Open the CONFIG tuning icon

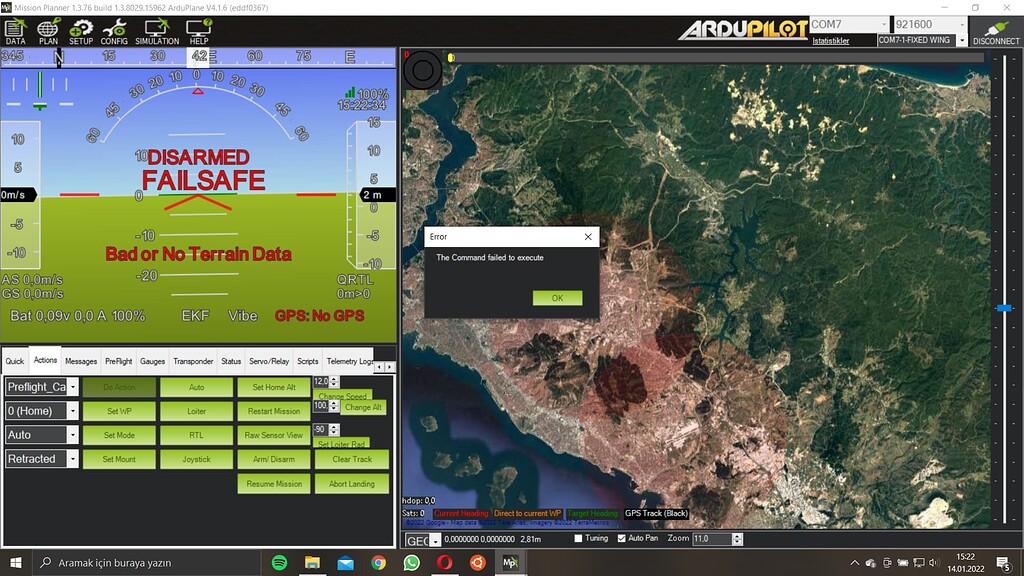pos(114,31)
